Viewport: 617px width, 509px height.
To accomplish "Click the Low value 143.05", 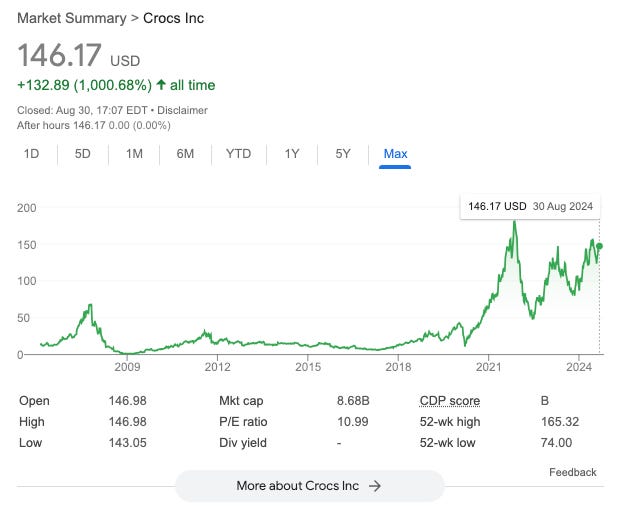I will coord(127,443).
